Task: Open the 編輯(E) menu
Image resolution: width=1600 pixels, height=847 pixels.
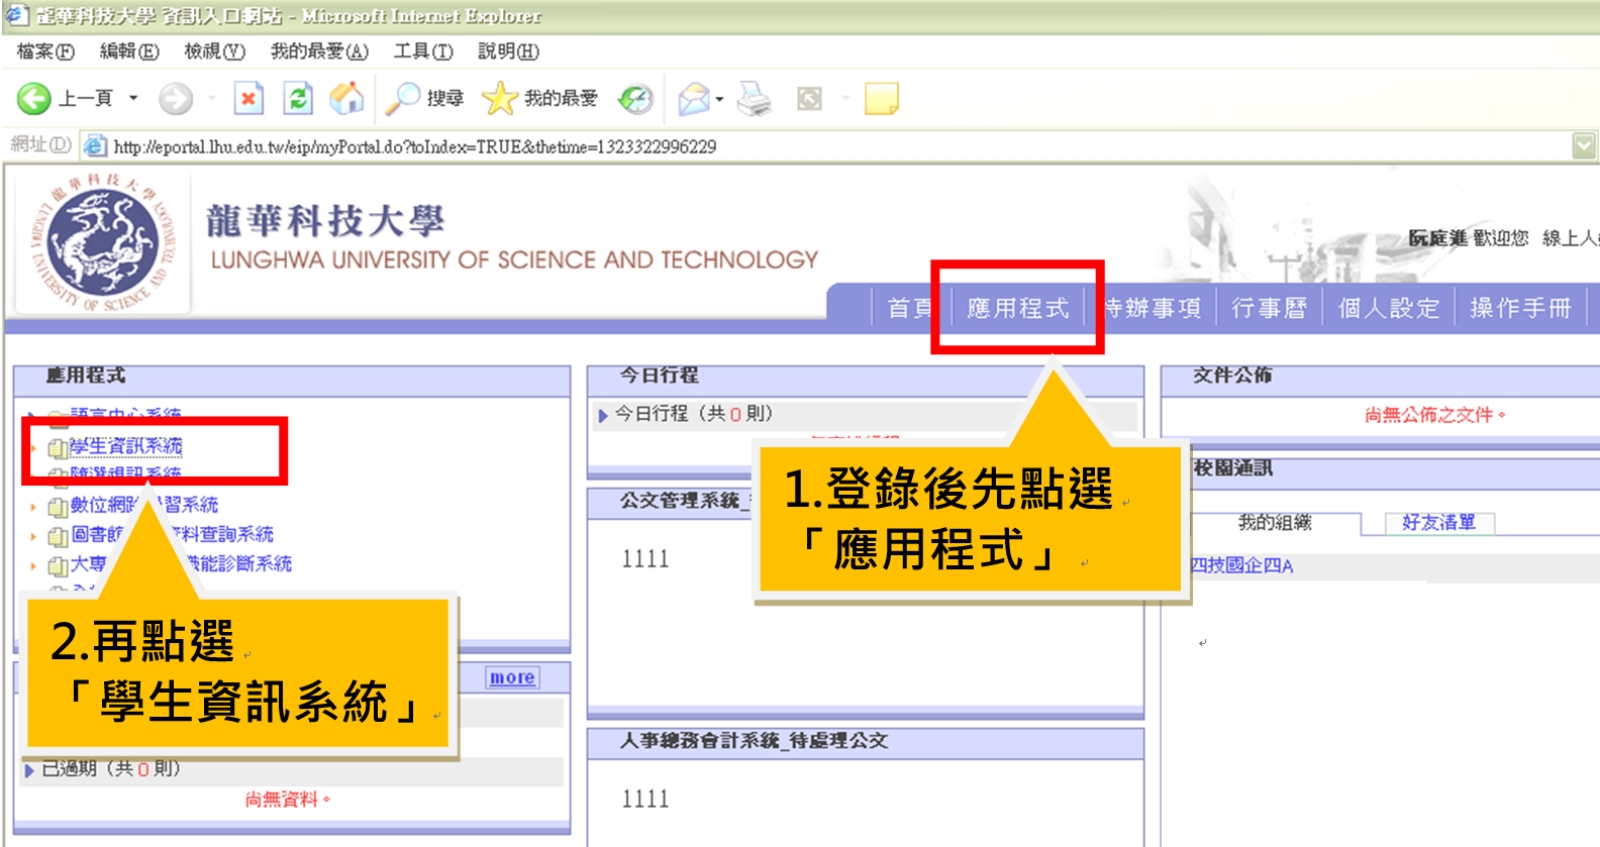Action: 129,51
